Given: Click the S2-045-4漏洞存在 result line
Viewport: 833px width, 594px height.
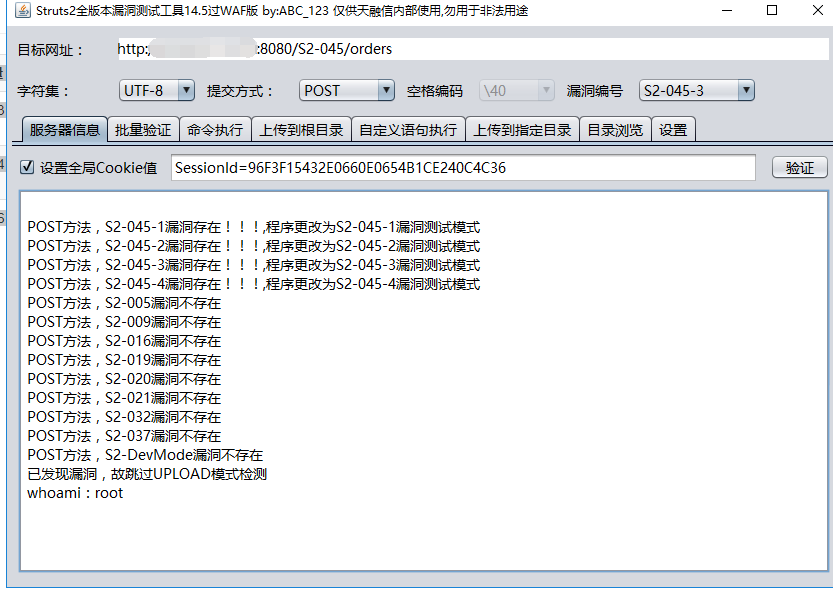Looking at the screenshot, I should pos(254,284).
